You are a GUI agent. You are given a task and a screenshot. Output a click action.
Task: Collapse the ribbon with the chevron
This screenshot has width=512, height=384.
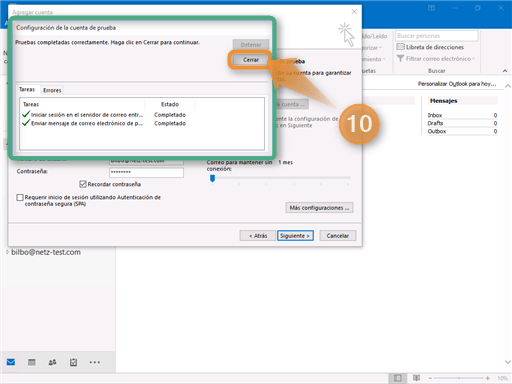click(x=505, y=71)
